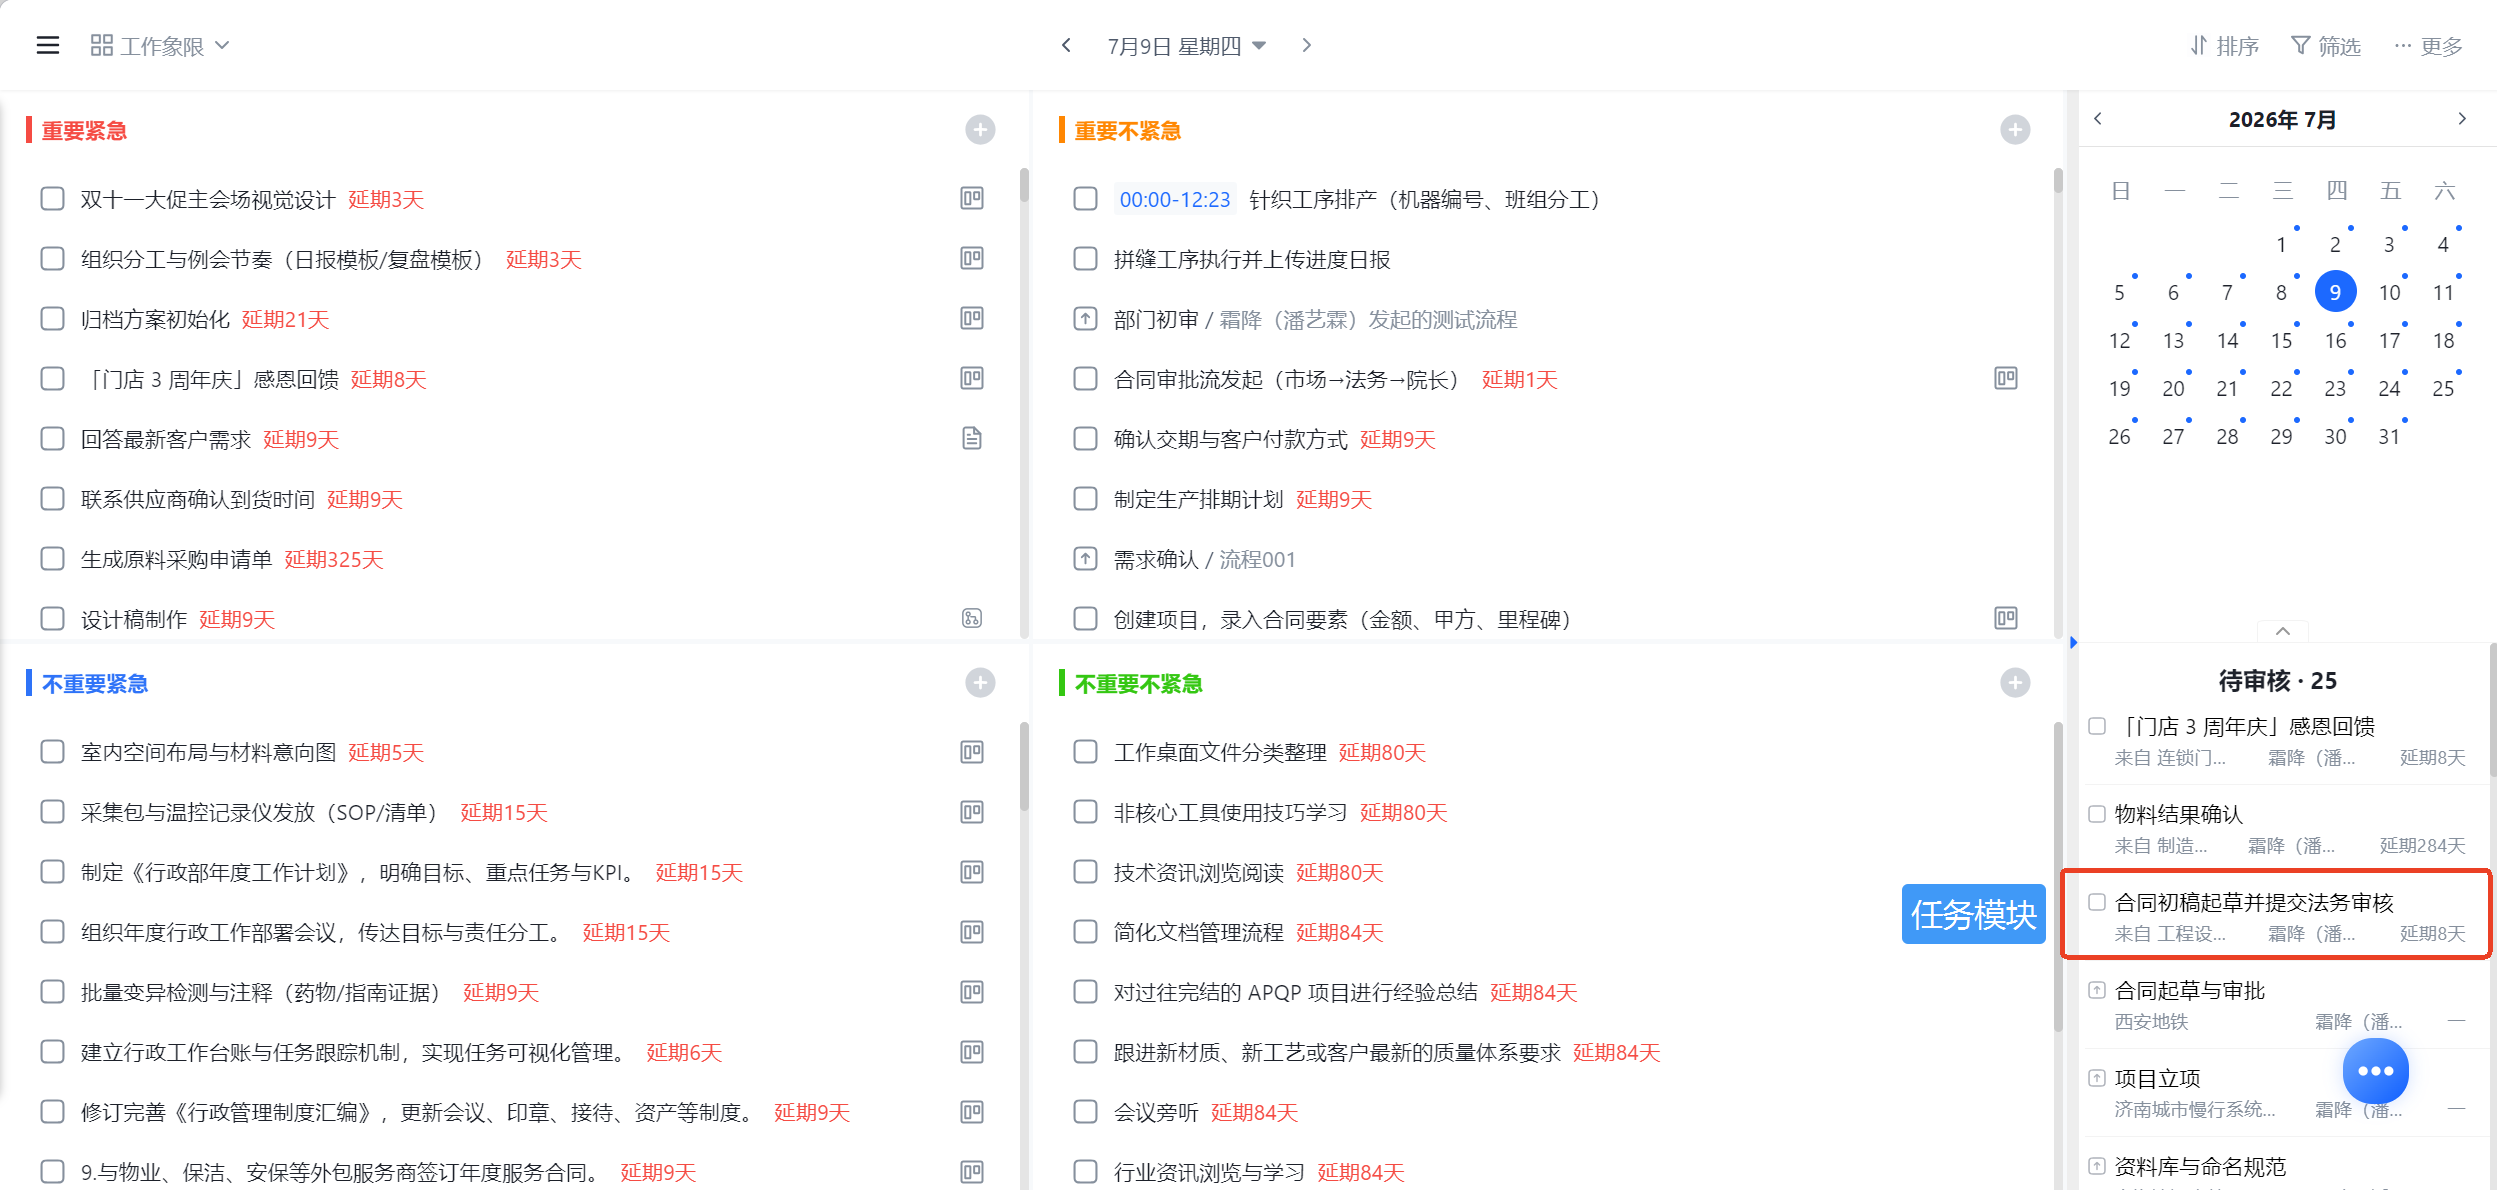Screen dimensions: 2497x1190
Task: Click approval icon for 合同起草与审批
Action: pos(2097,990)
